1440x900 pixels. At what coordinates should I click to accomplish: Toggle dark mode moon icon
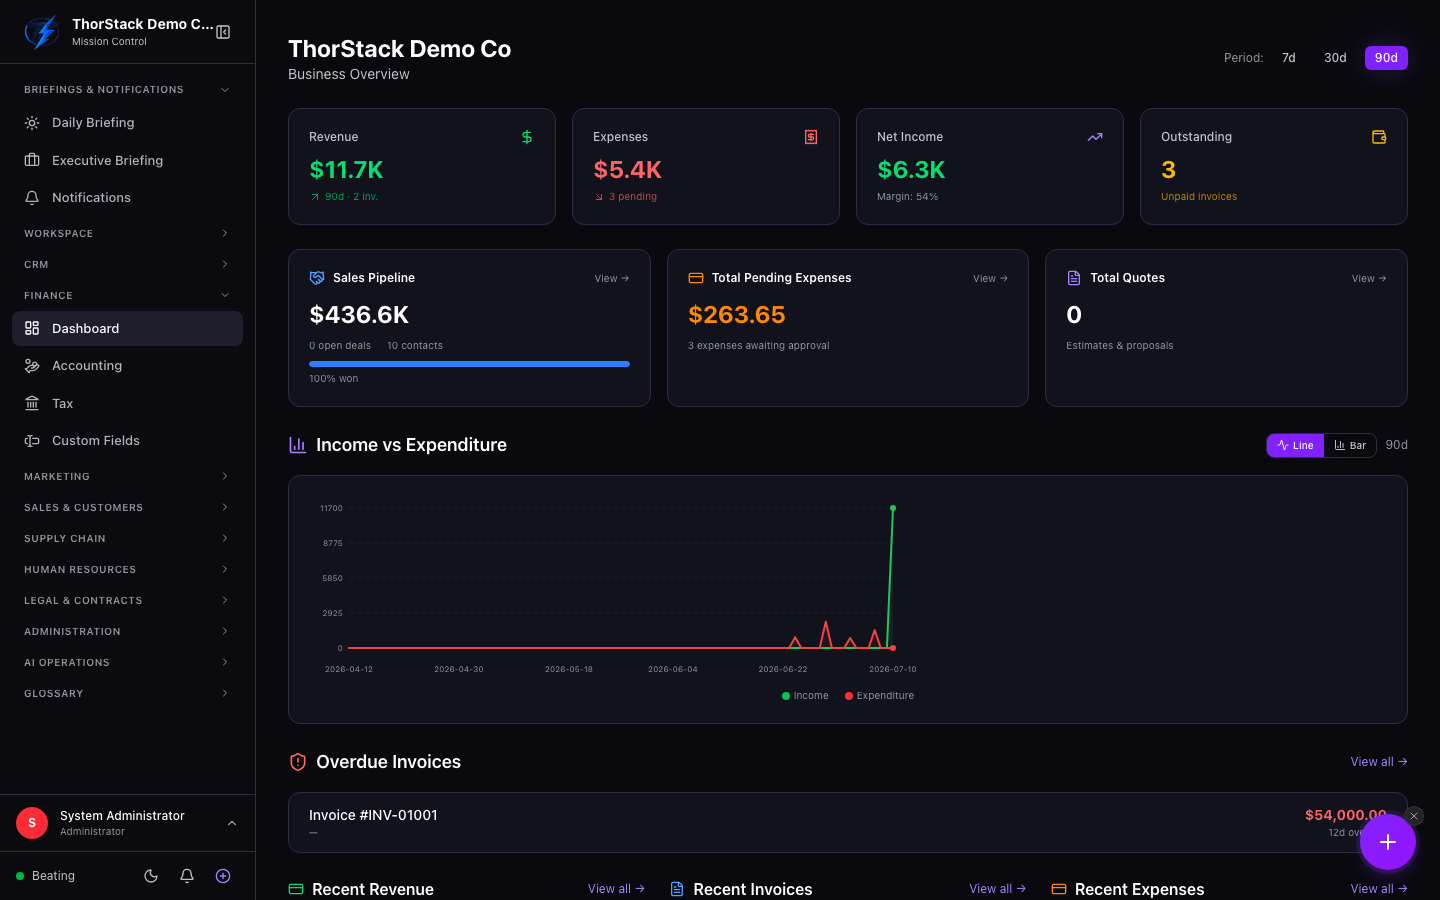tap(151, 876)
